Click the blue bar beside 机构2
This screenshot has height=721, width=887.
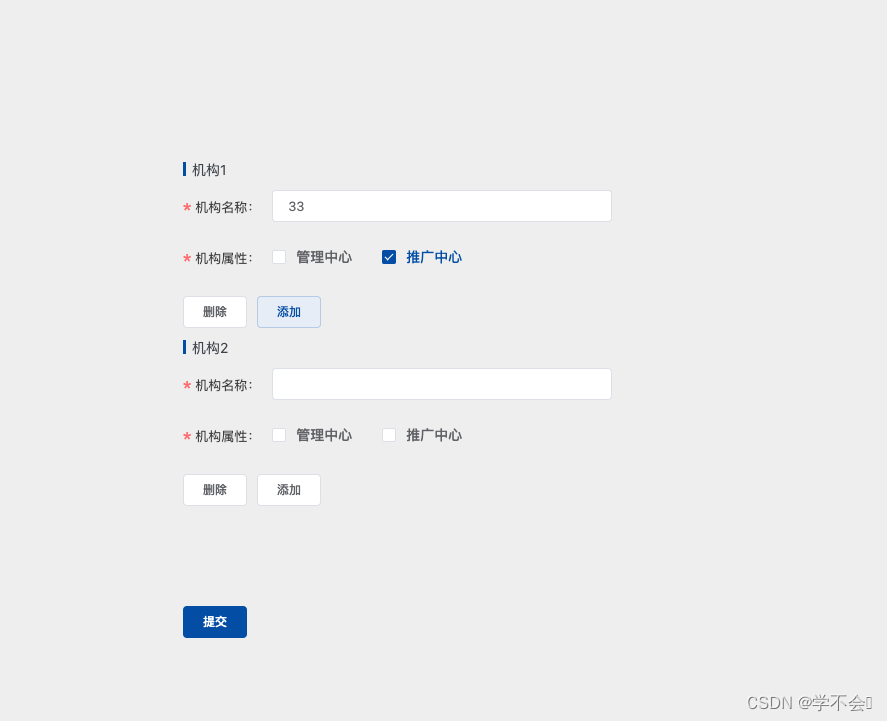[184, 347]
